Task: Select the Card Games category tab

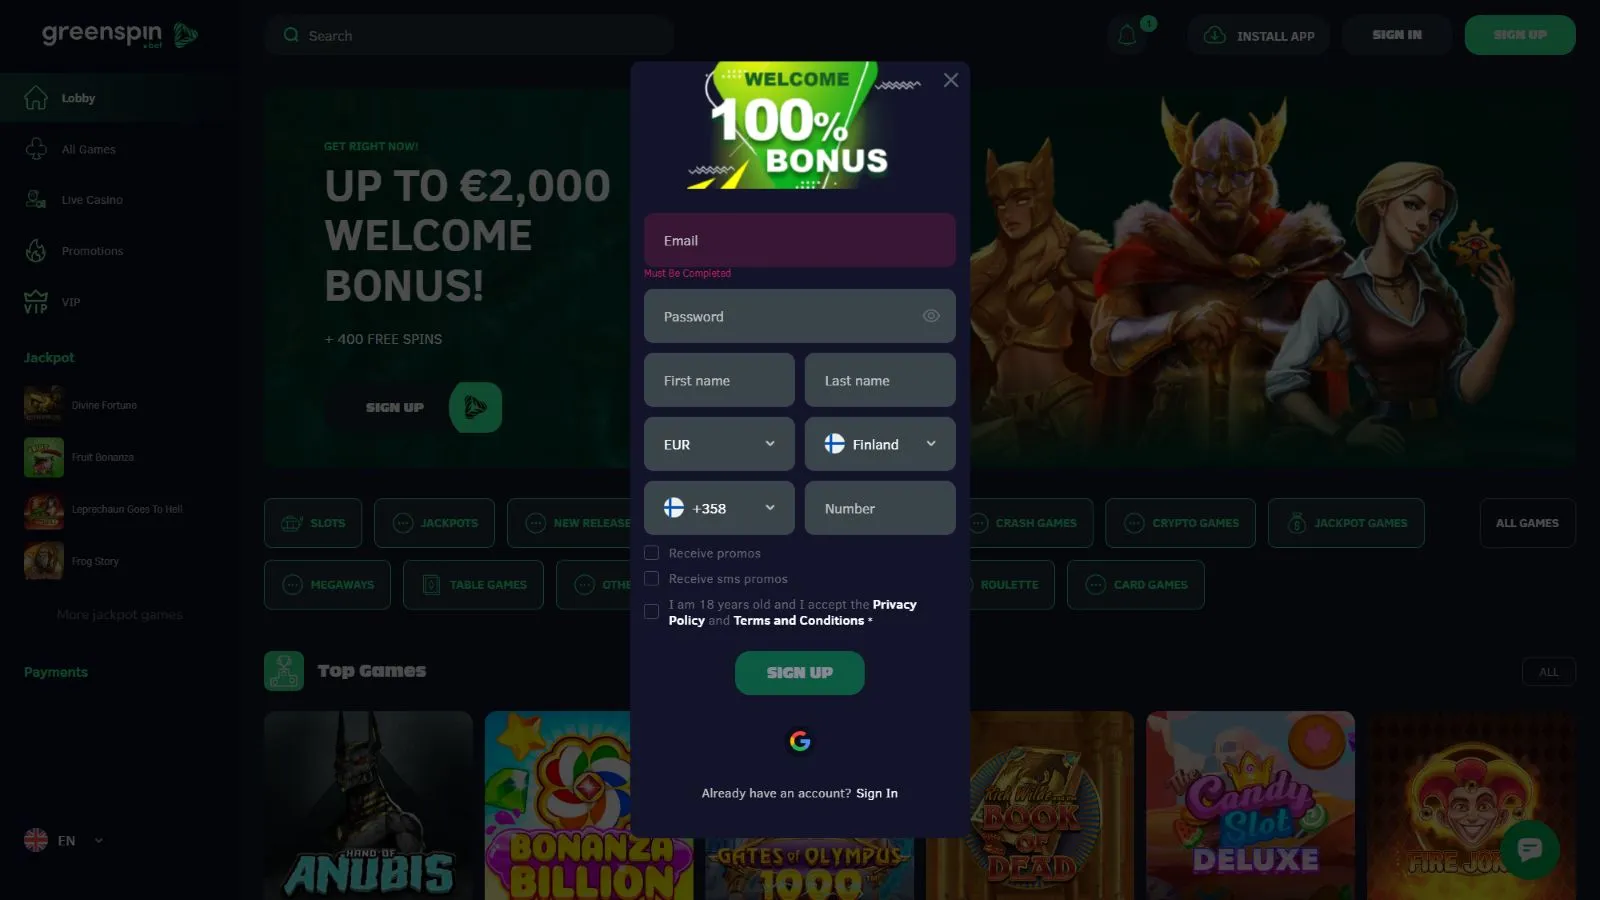Action: 1136,585
